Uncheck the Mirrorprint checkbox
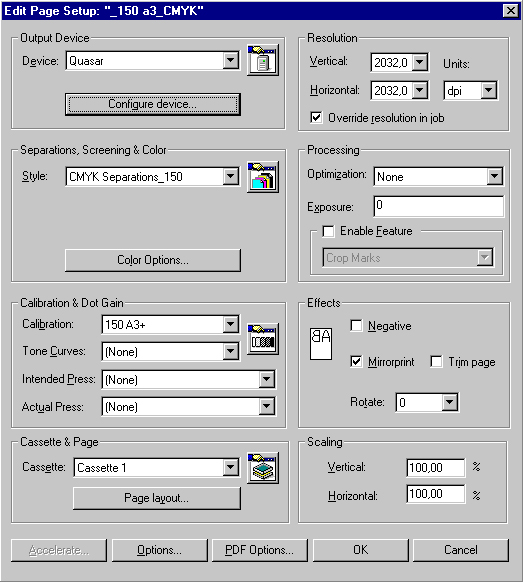This screenshot has height=582, width=523. 356,361
